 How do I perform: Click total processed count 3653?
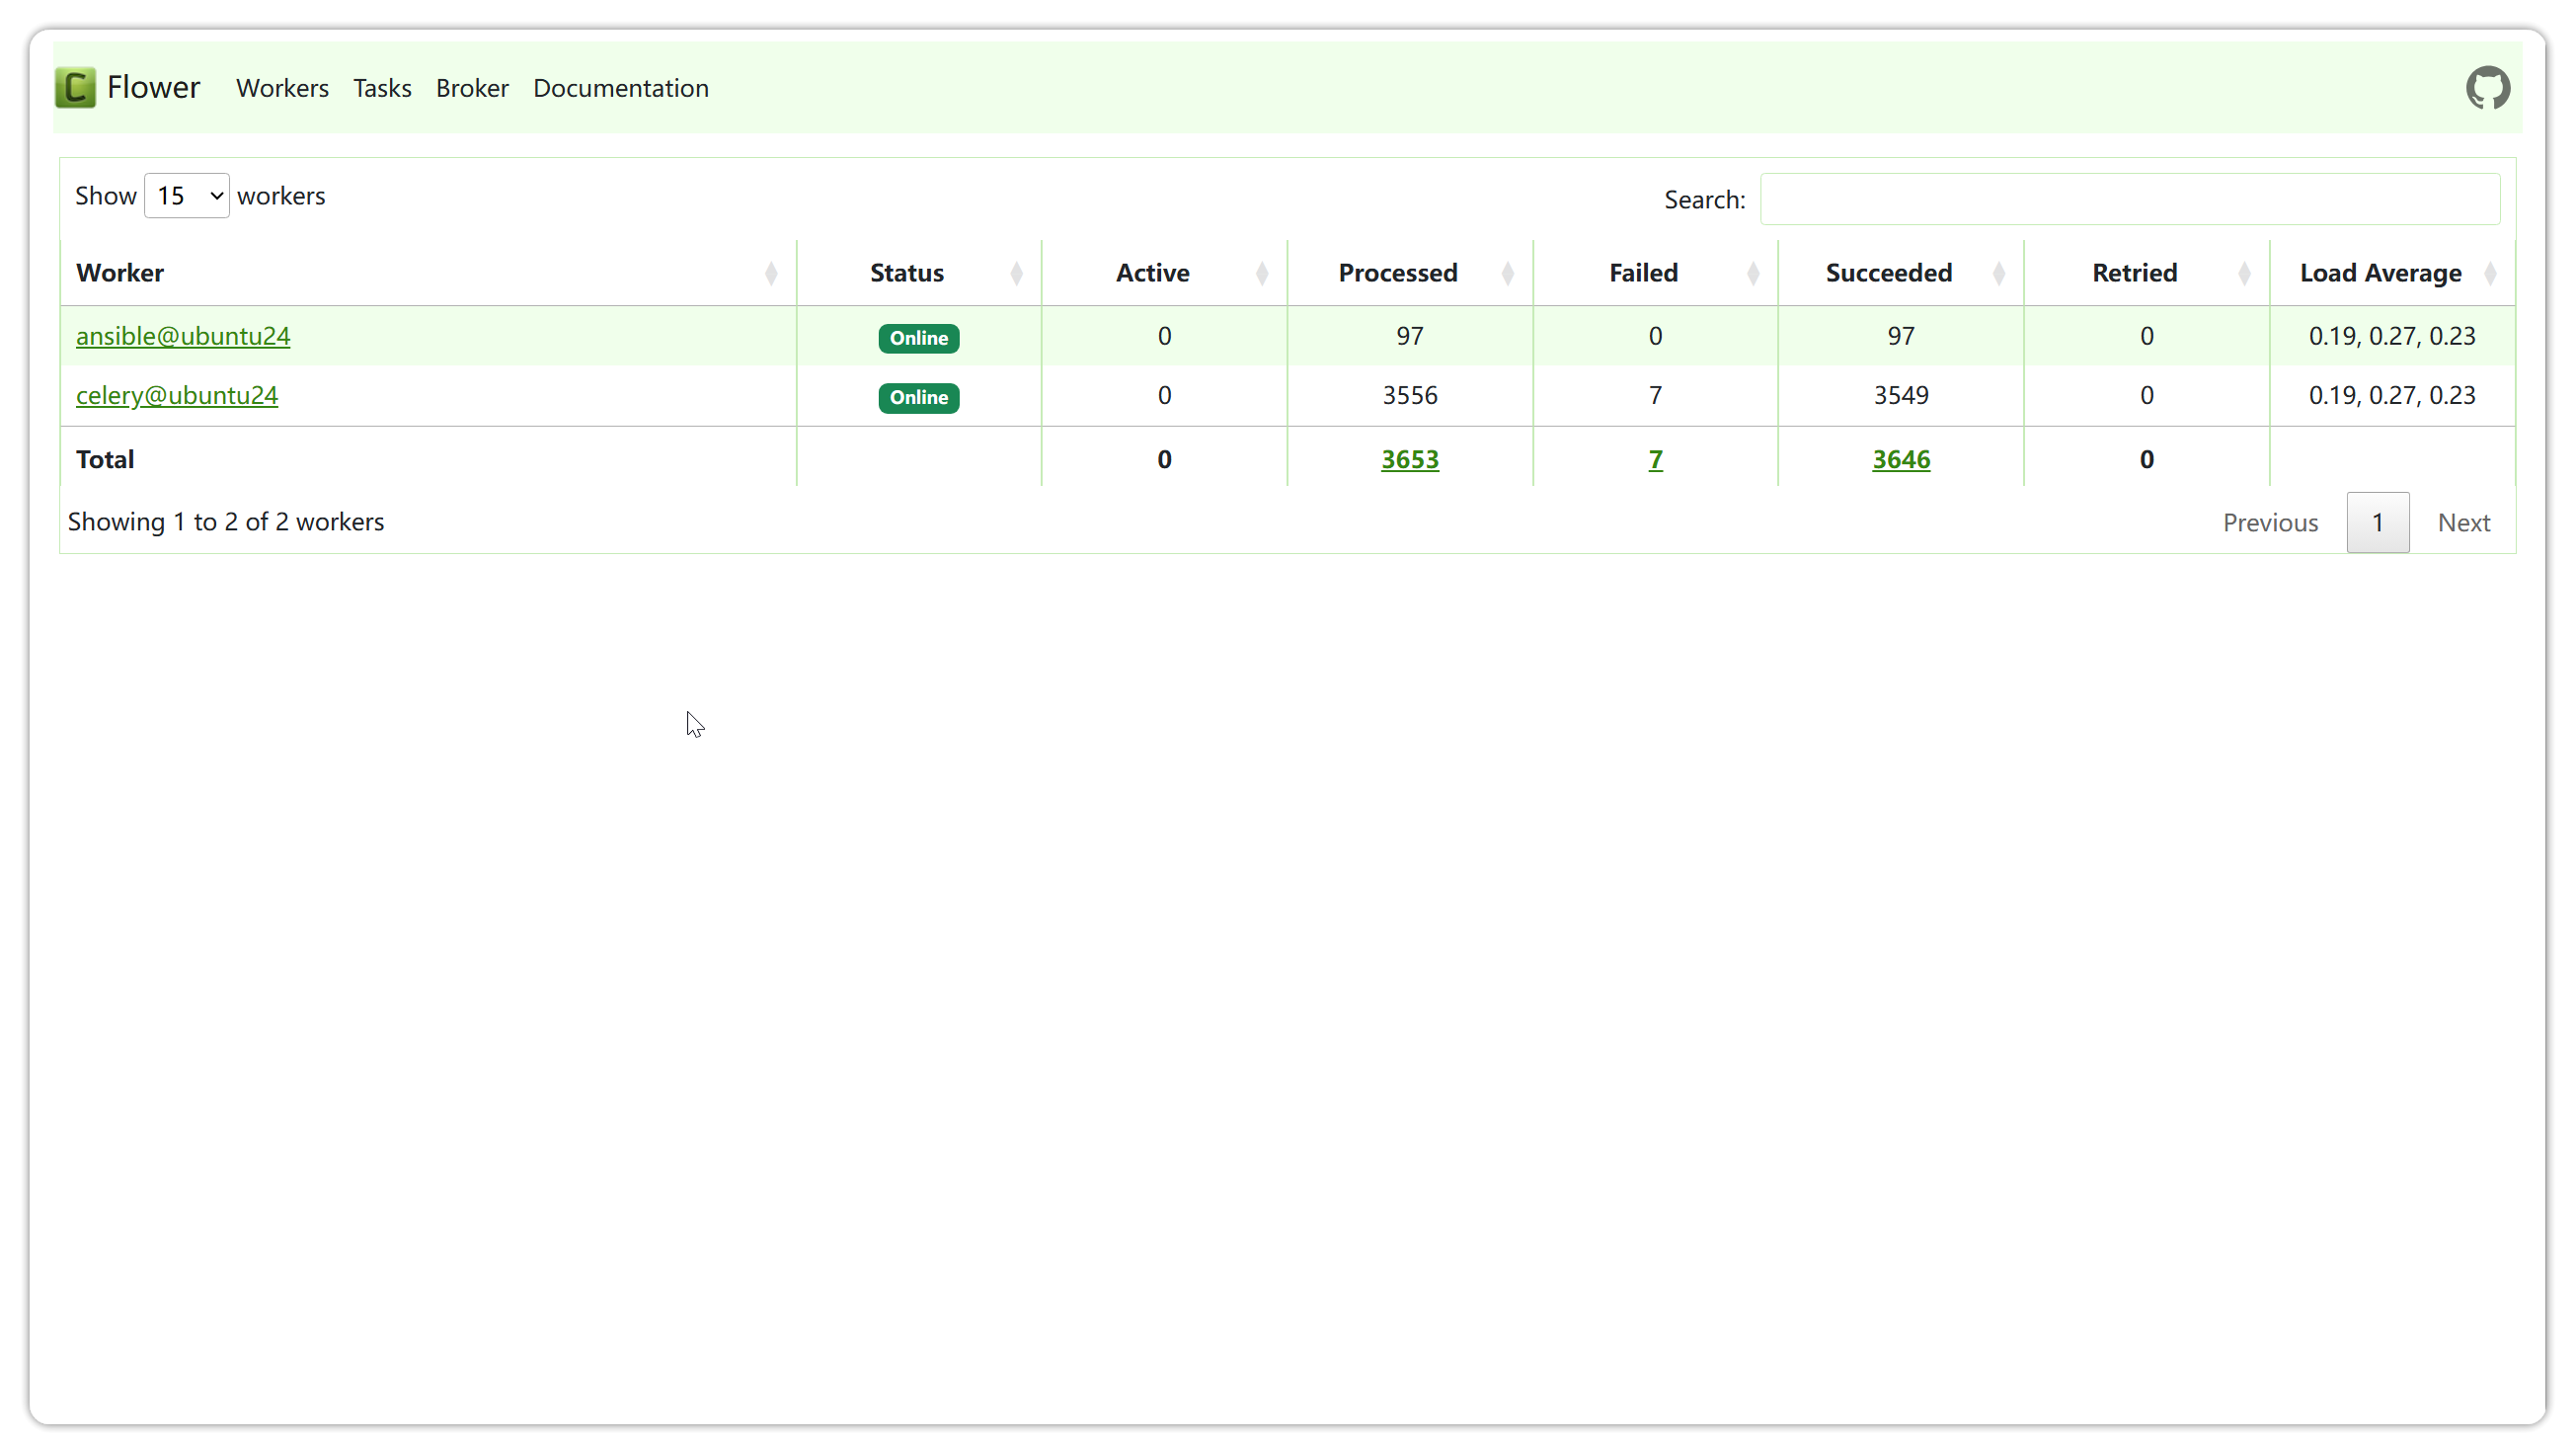pyautogui.click(x=1409, y=459)
